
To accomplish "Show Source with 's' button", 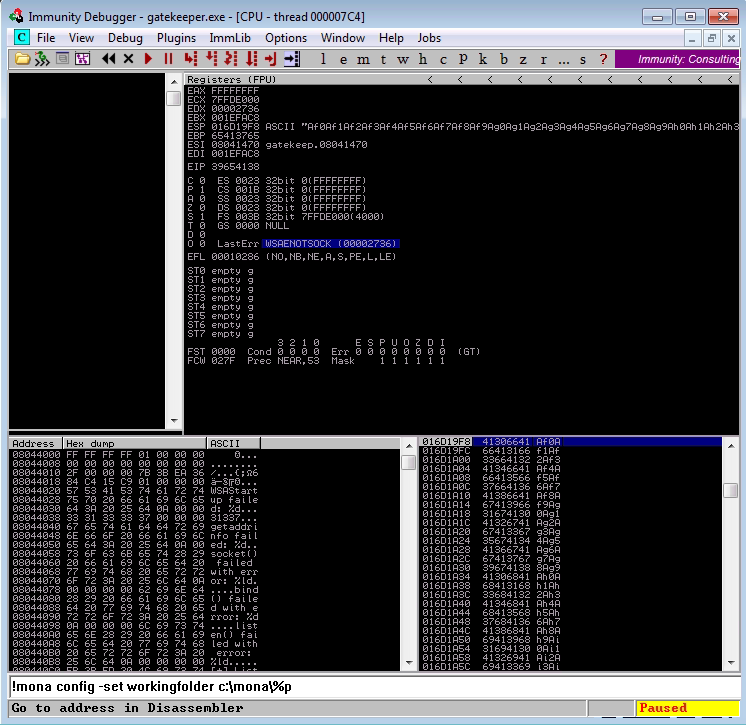I will [583, 59].
